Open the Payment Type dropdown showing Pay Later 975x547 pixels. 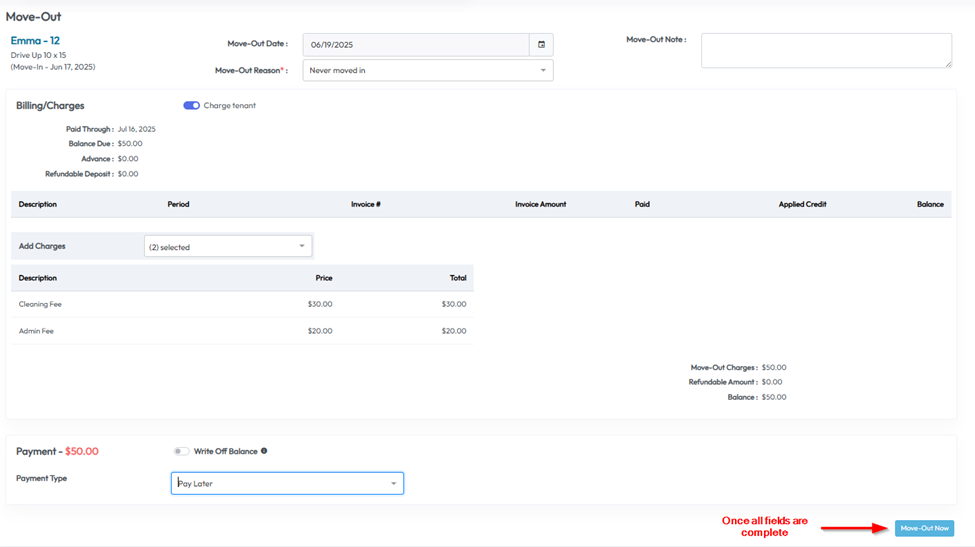click(x=287, y=484)
